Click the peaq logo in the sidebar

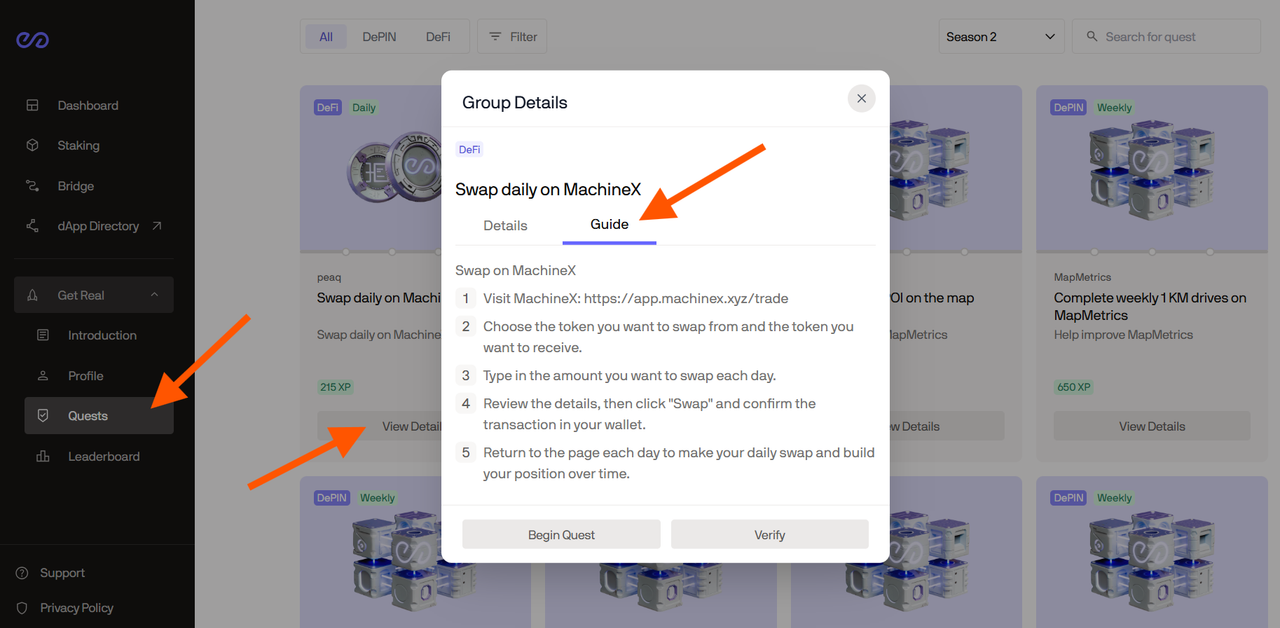pos(32,39)
